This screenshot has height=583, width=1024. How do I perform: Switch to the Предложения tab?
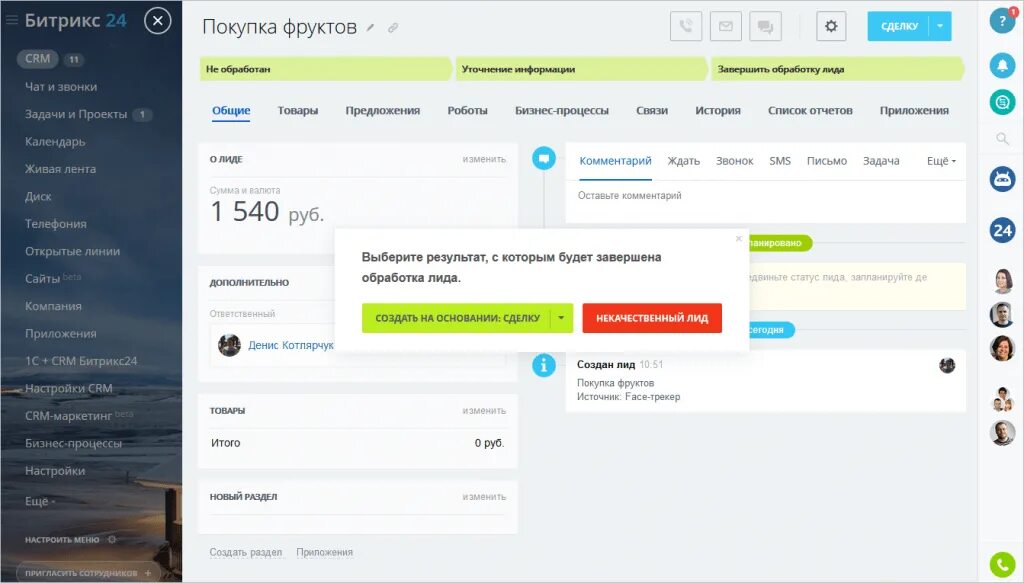383,110
